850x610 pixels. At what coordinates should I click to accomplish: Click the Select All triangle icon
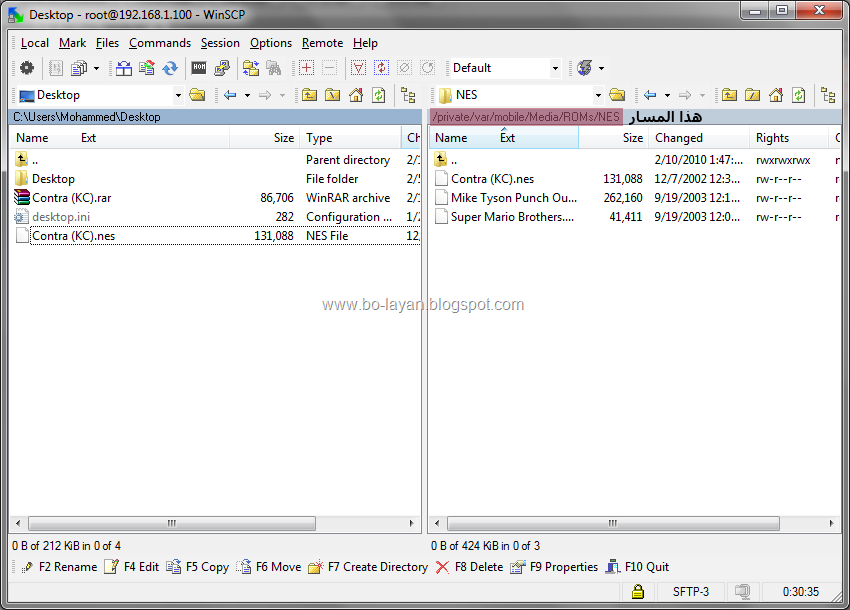(358, 68)
